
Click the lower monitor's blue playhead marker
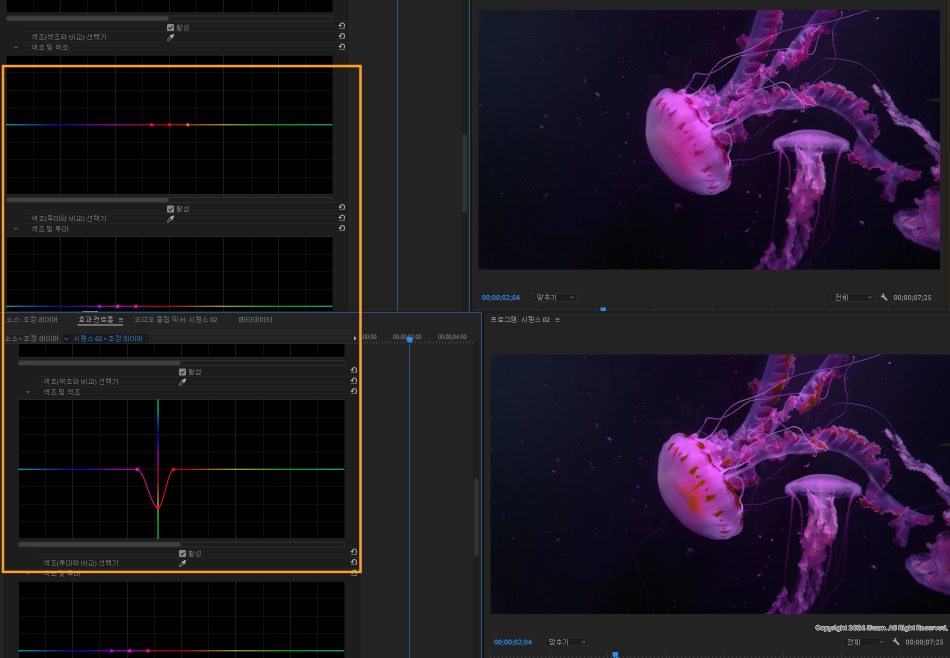click(615, 654)
